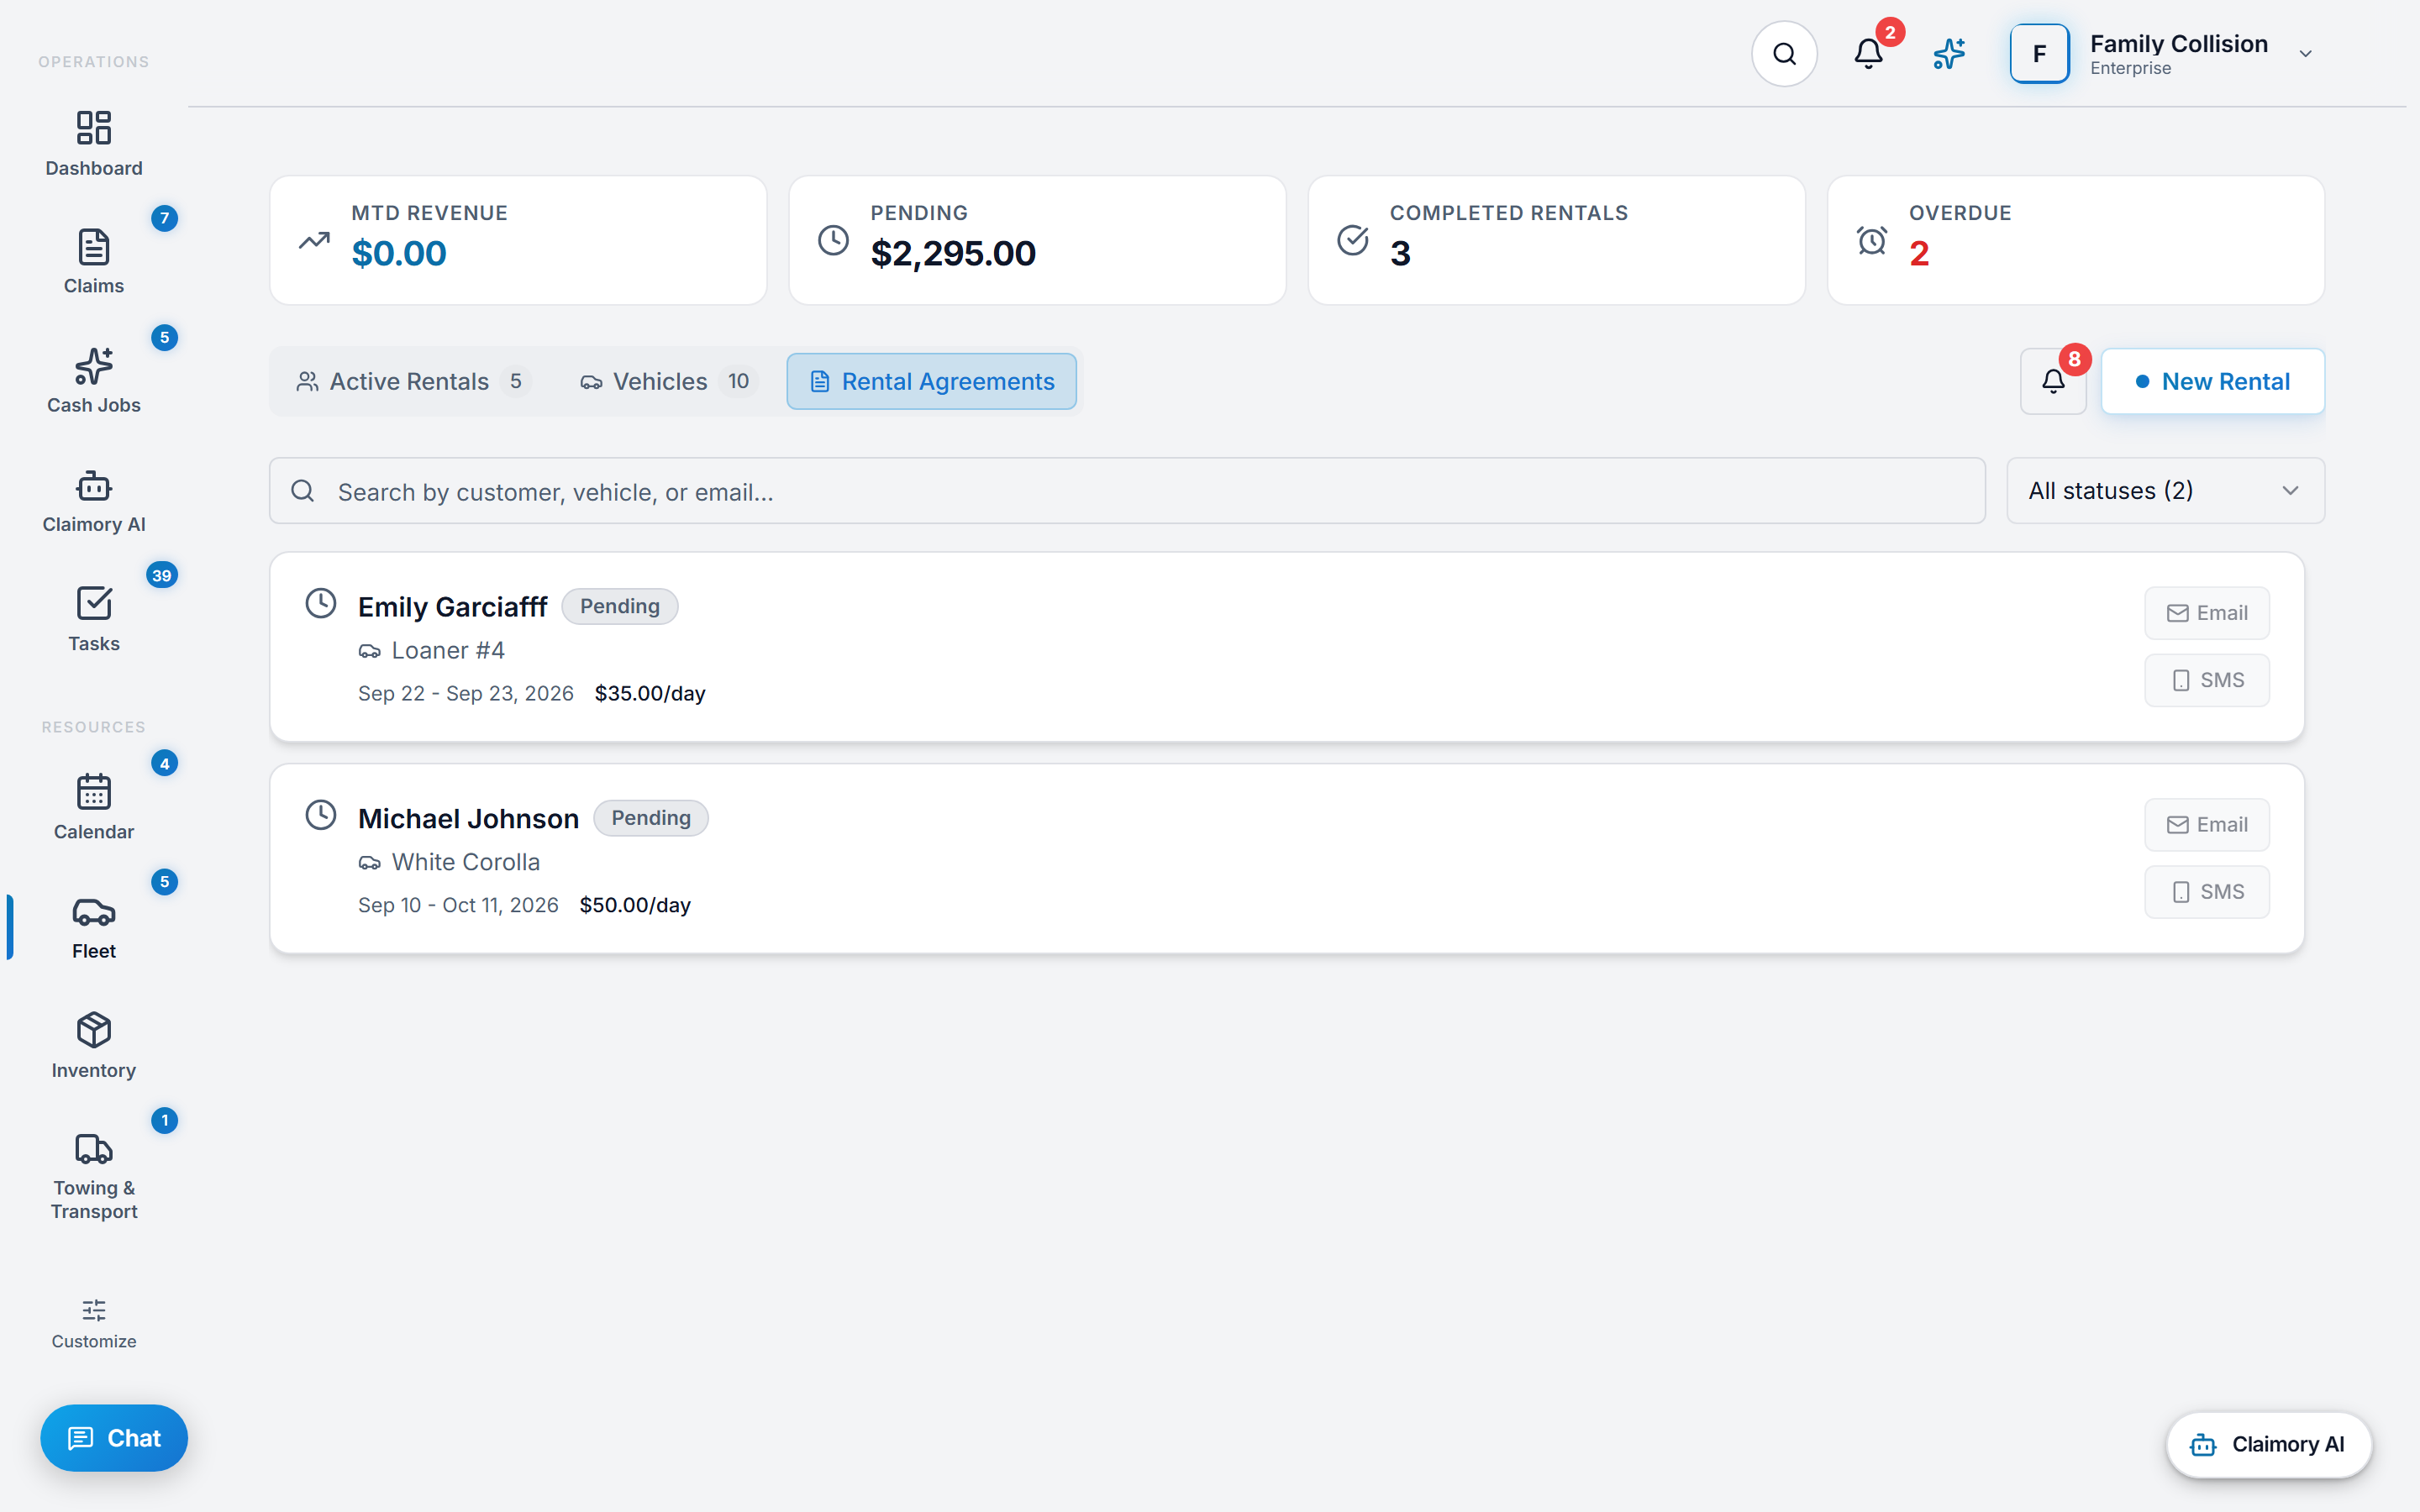Click the clock icon beside Emily Garciafff
The image size is (2420, 1512).
point(321,603)
